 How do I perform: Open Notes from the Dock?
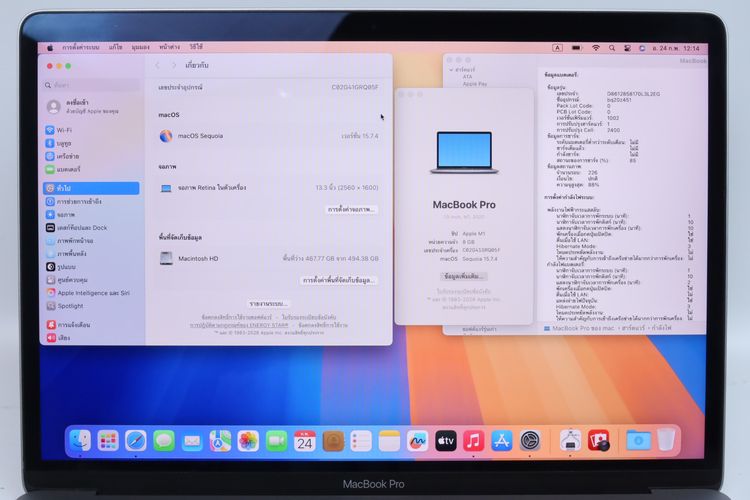pyautogui.click(x=389, y=441)
